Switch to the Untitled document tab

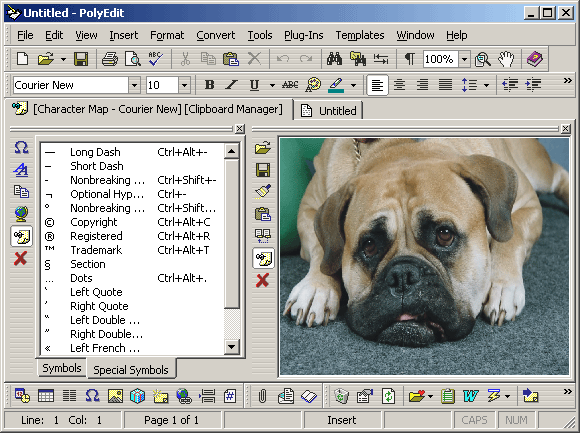click(x=328, y=111)
